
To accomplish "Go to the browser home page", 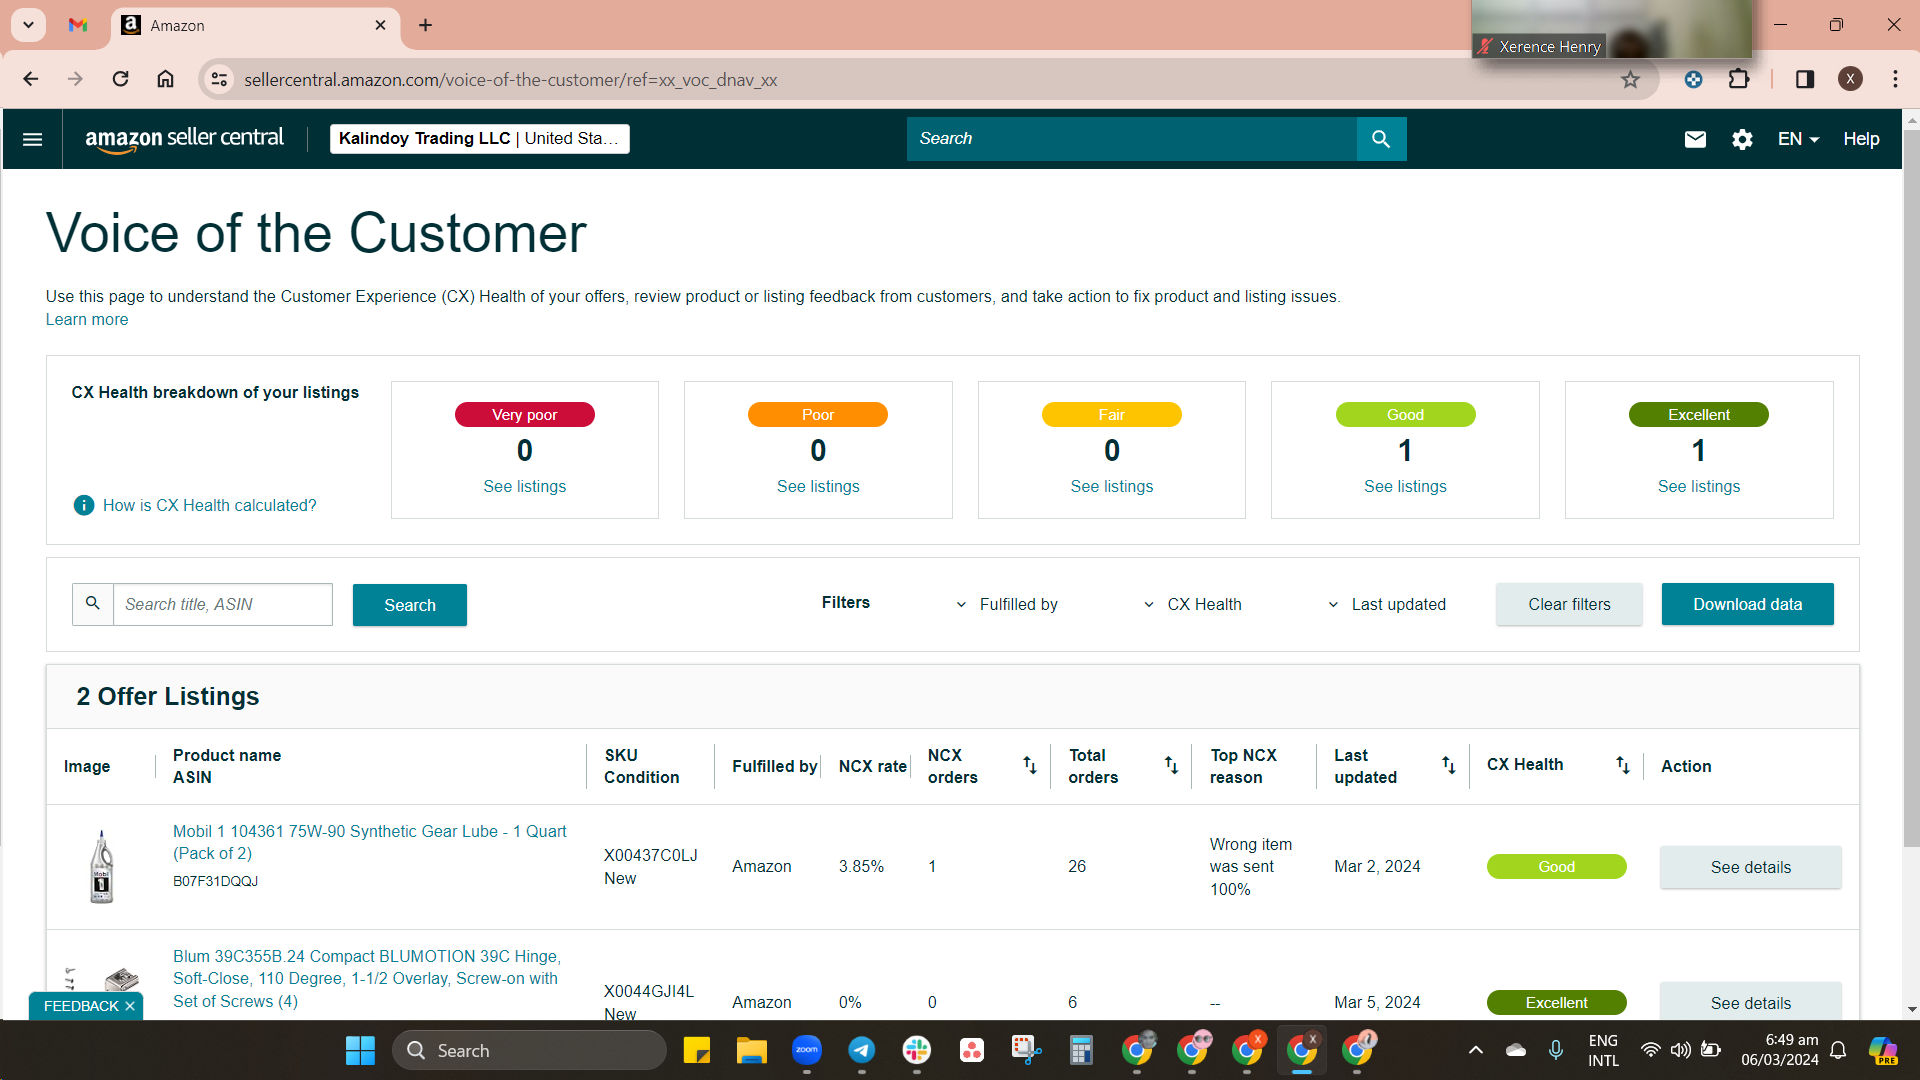I will [x=165, y=79].
